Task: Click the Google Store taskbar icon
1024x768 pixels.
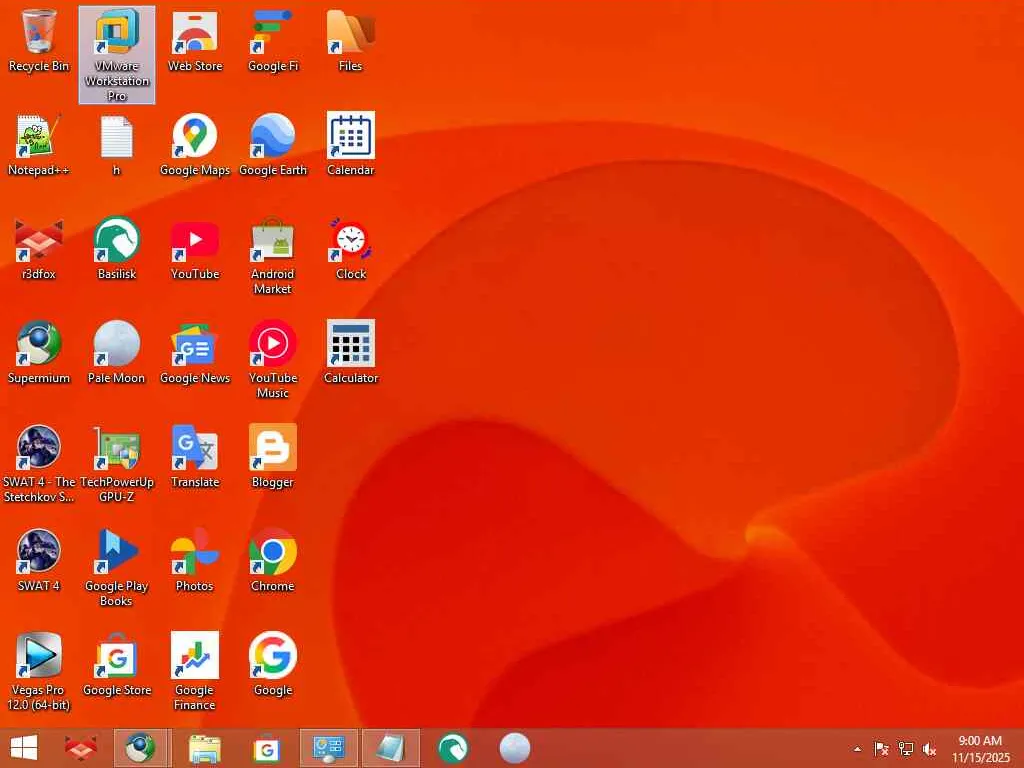Action: pyautogui.click(x=266, y=748)
